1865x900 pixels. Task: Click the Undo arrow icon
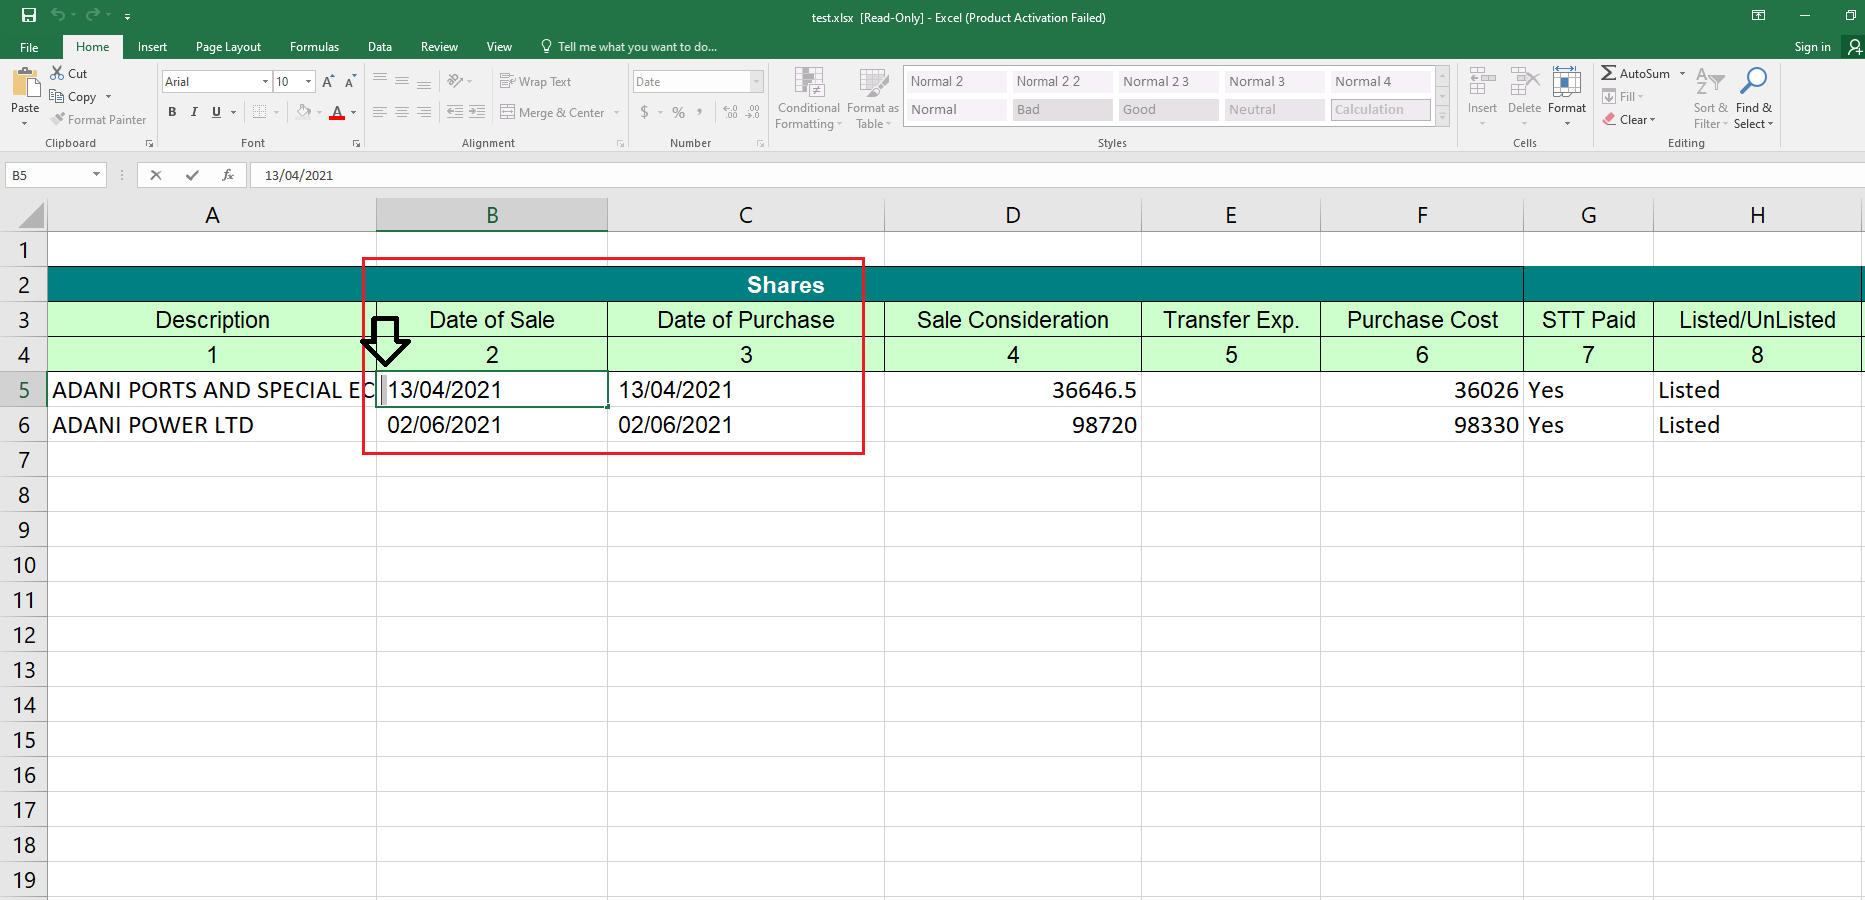pyautogui.click(x=58, y=15)
